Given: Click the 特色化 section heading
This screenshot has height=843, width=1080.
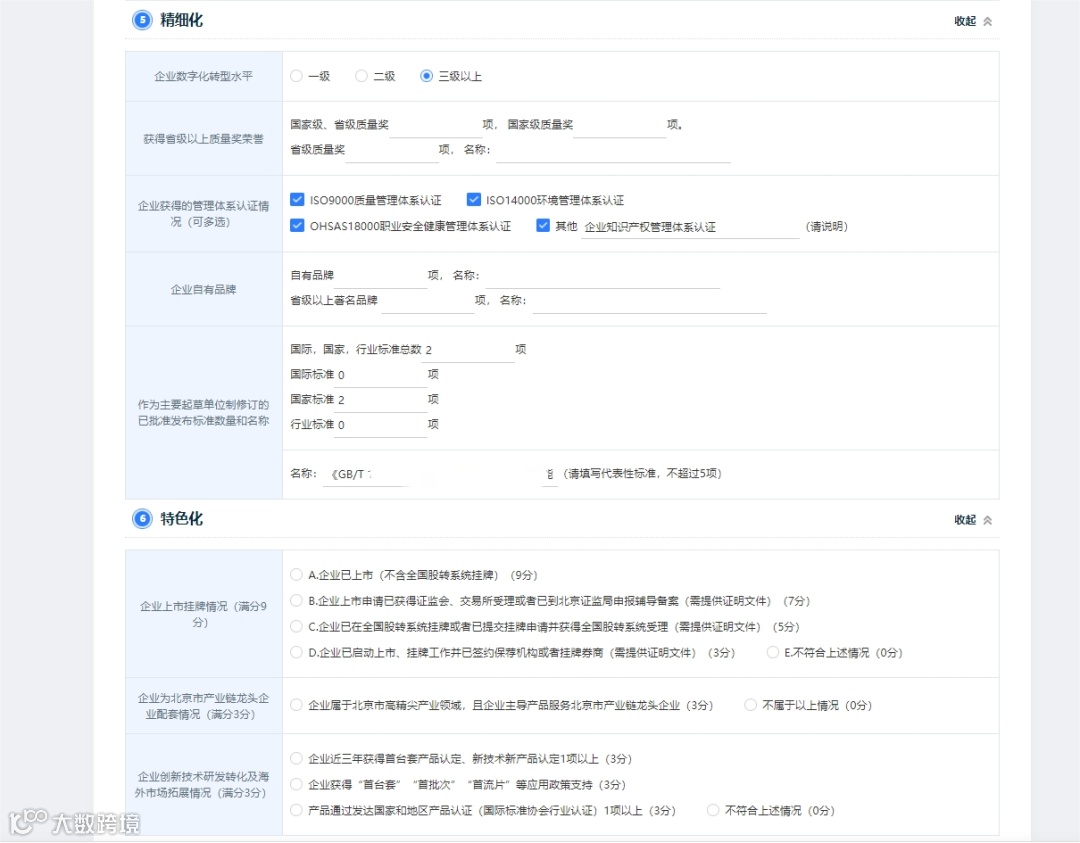Looking at the screenshot, I should [181, 519].
